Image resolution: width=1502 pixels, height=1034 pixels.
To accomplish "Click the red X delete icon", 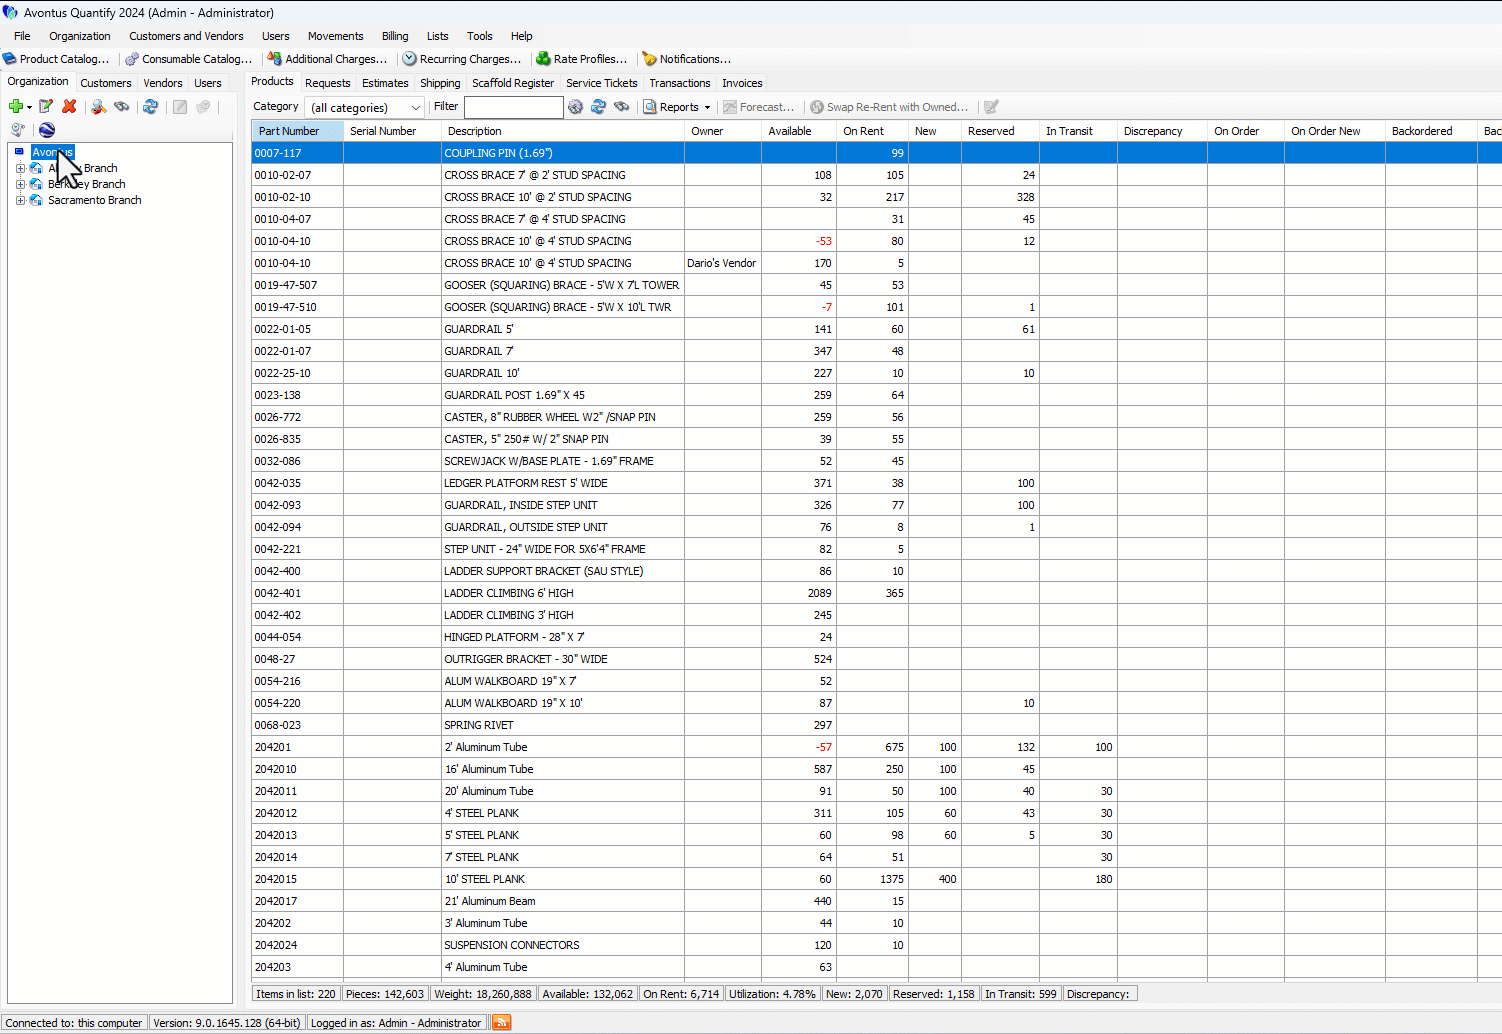I will [69, 107].
